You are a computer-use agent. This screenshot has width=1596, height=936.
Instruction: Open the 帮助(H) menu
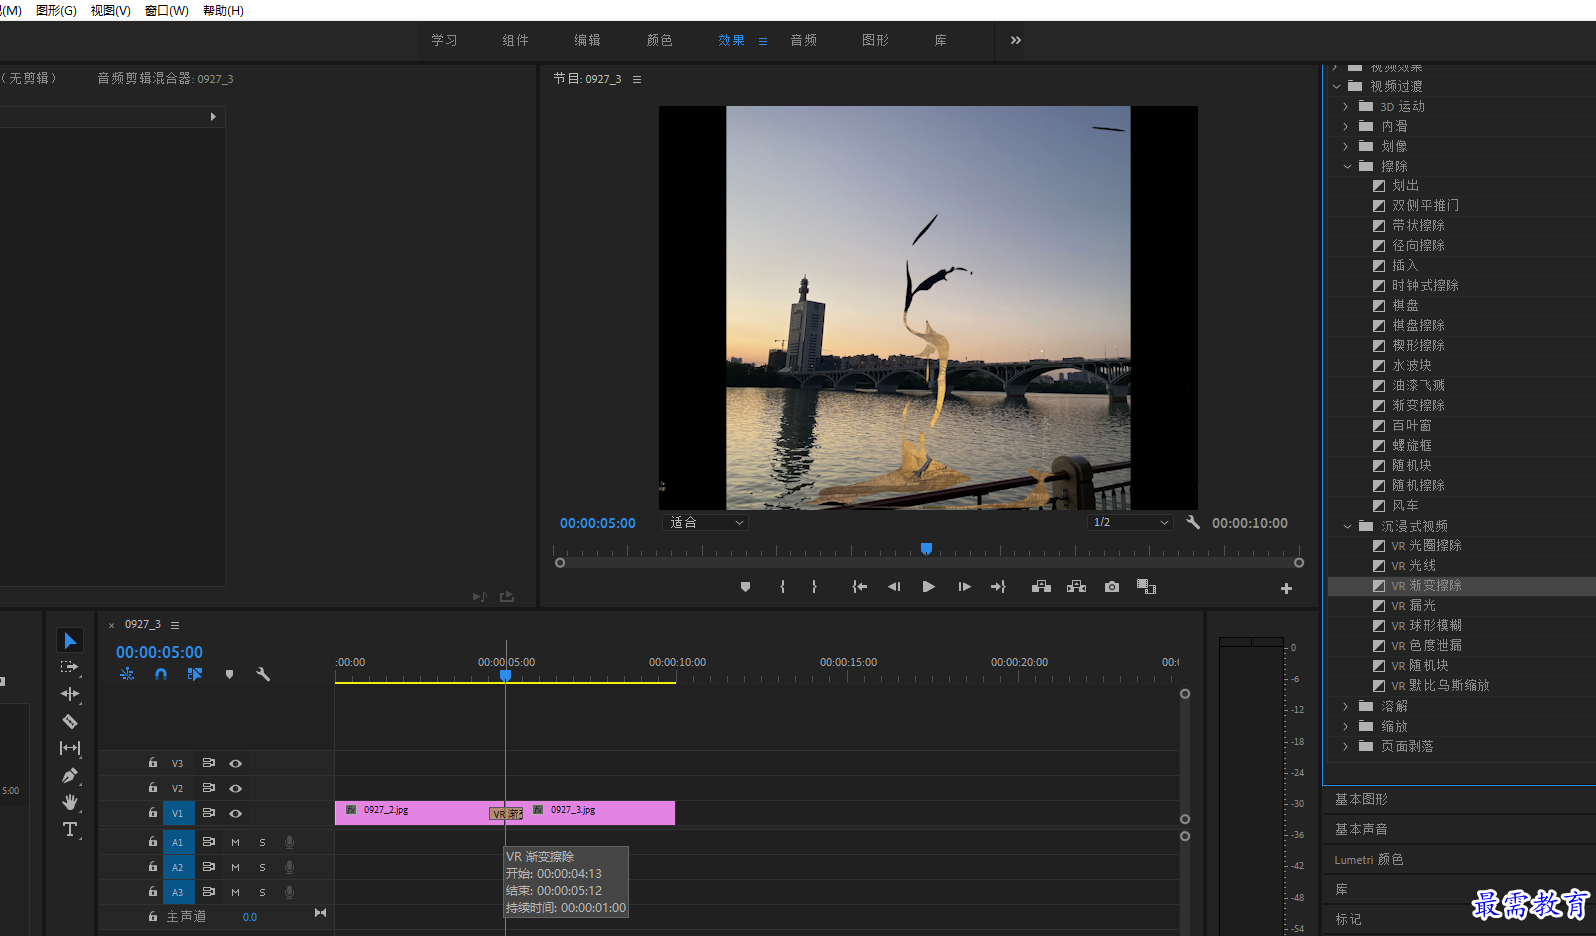tap(223, 10)
